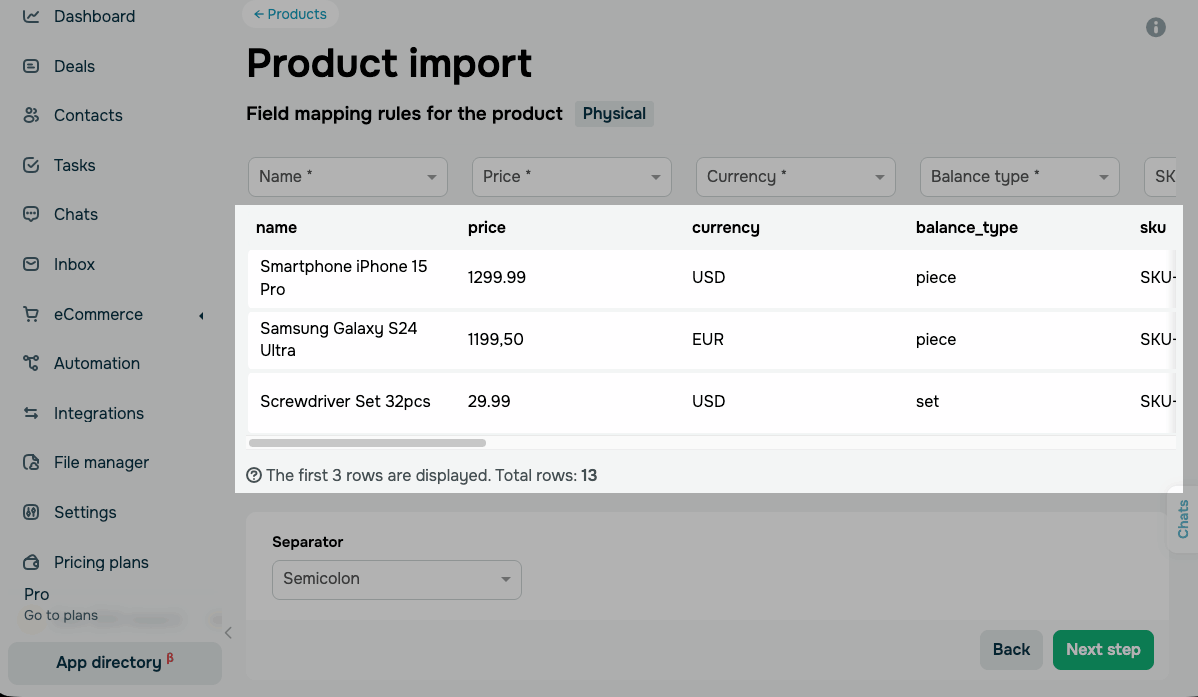Open File manager icon in sidebar
The image size is (1198, 697).
tap(31, 462)
